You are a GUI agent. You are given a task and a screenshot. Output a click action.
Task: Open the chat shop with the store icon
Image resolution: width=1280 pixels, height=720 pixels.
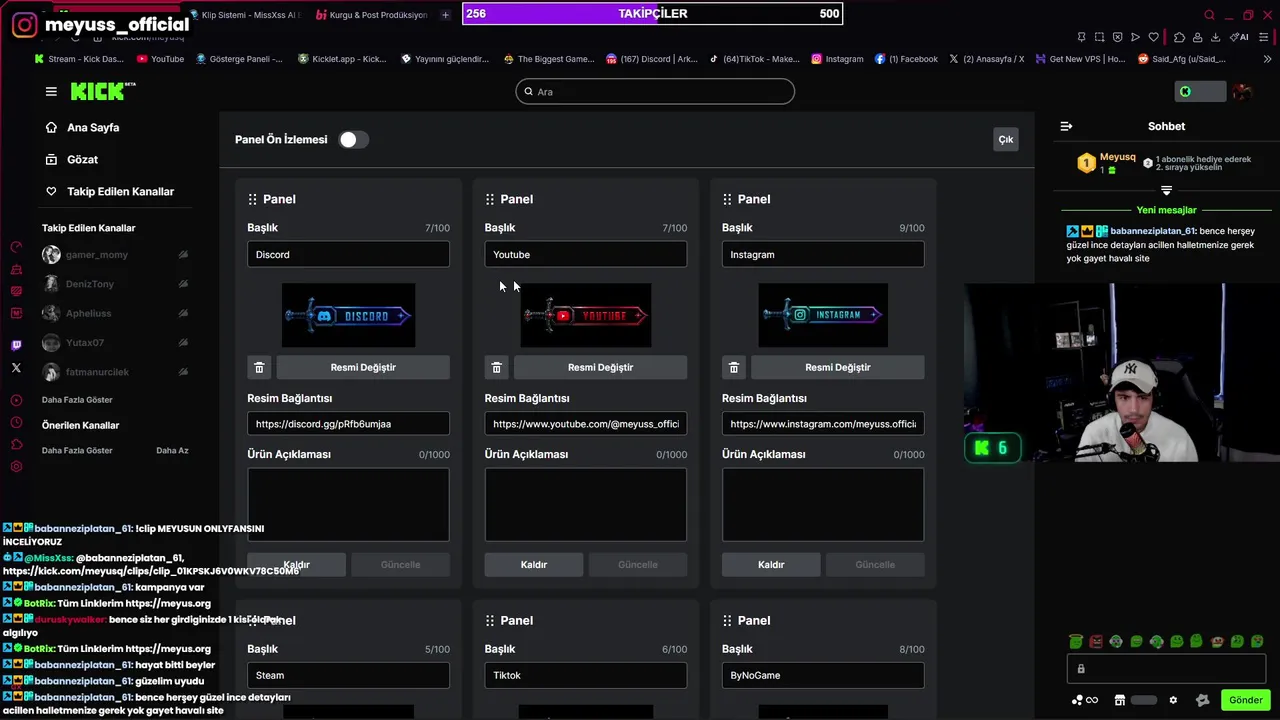pyautogui.click(x=1120, y=700)
